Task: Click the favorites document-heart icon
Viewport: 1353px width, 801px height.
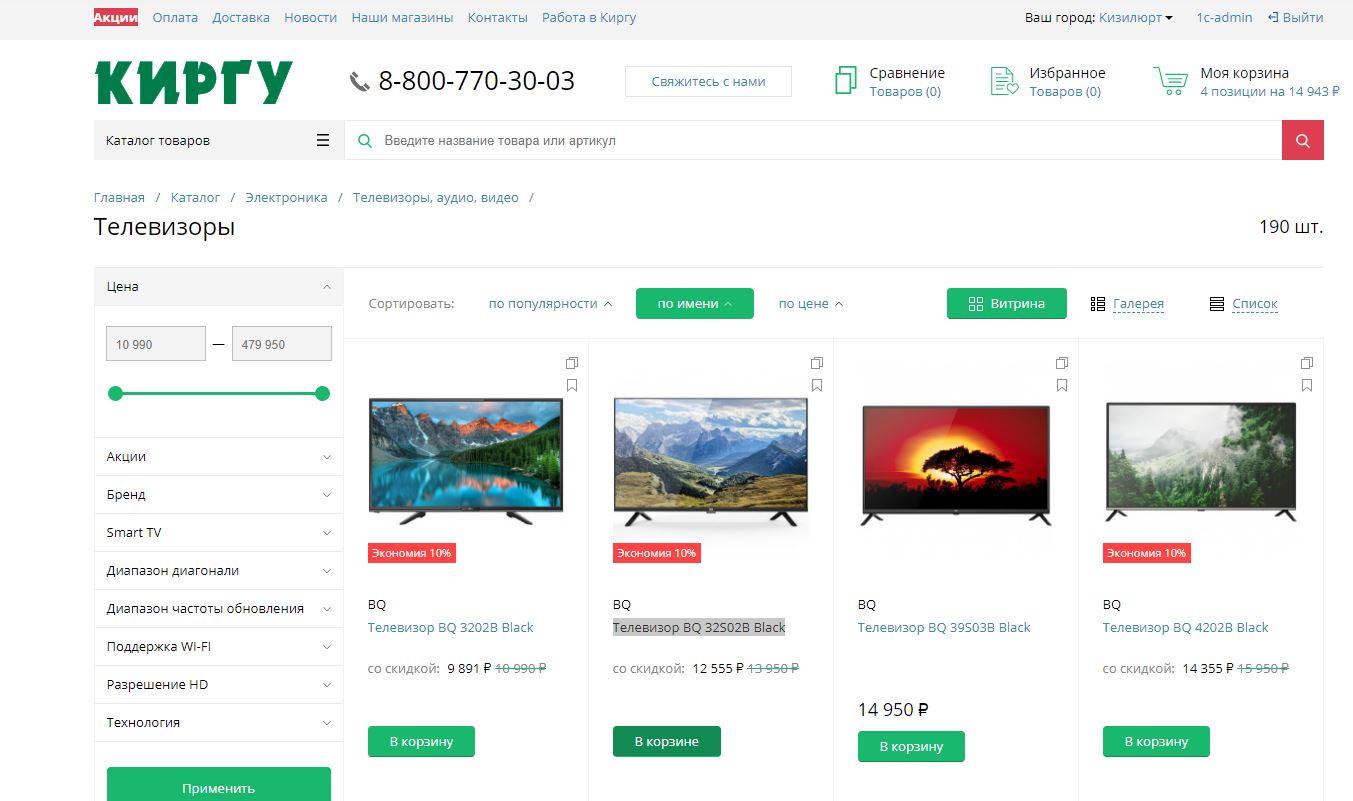Action: pos(1004,81)
